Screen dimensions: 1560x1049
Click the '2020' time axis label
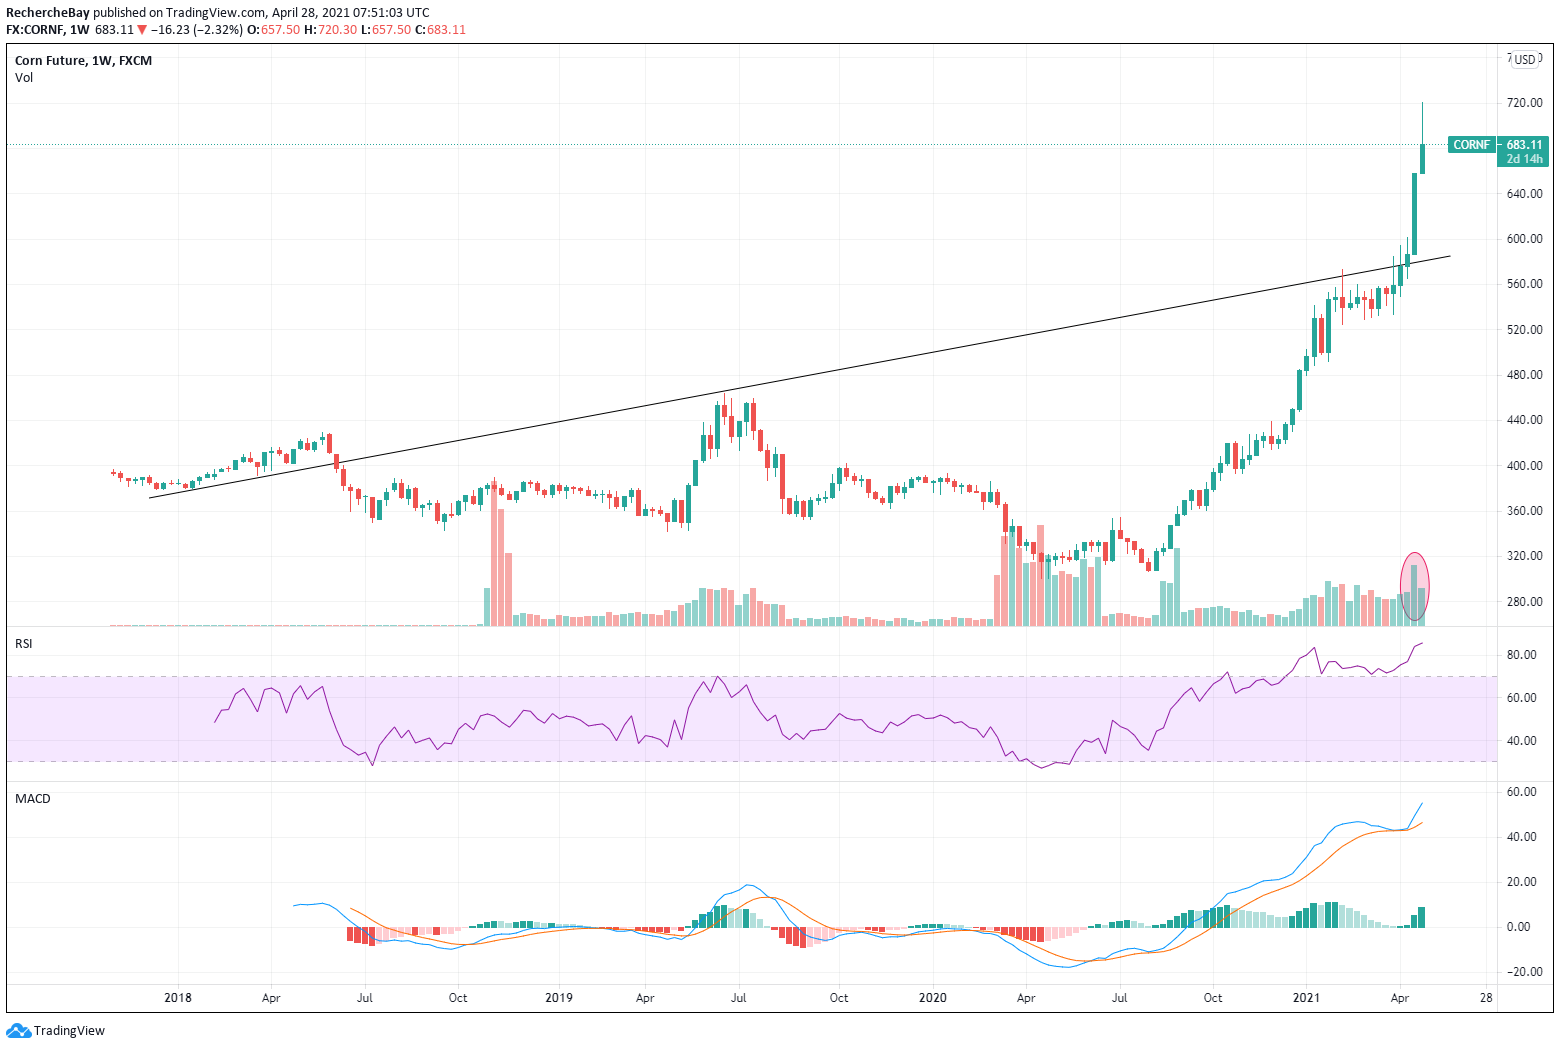[932, 998]
